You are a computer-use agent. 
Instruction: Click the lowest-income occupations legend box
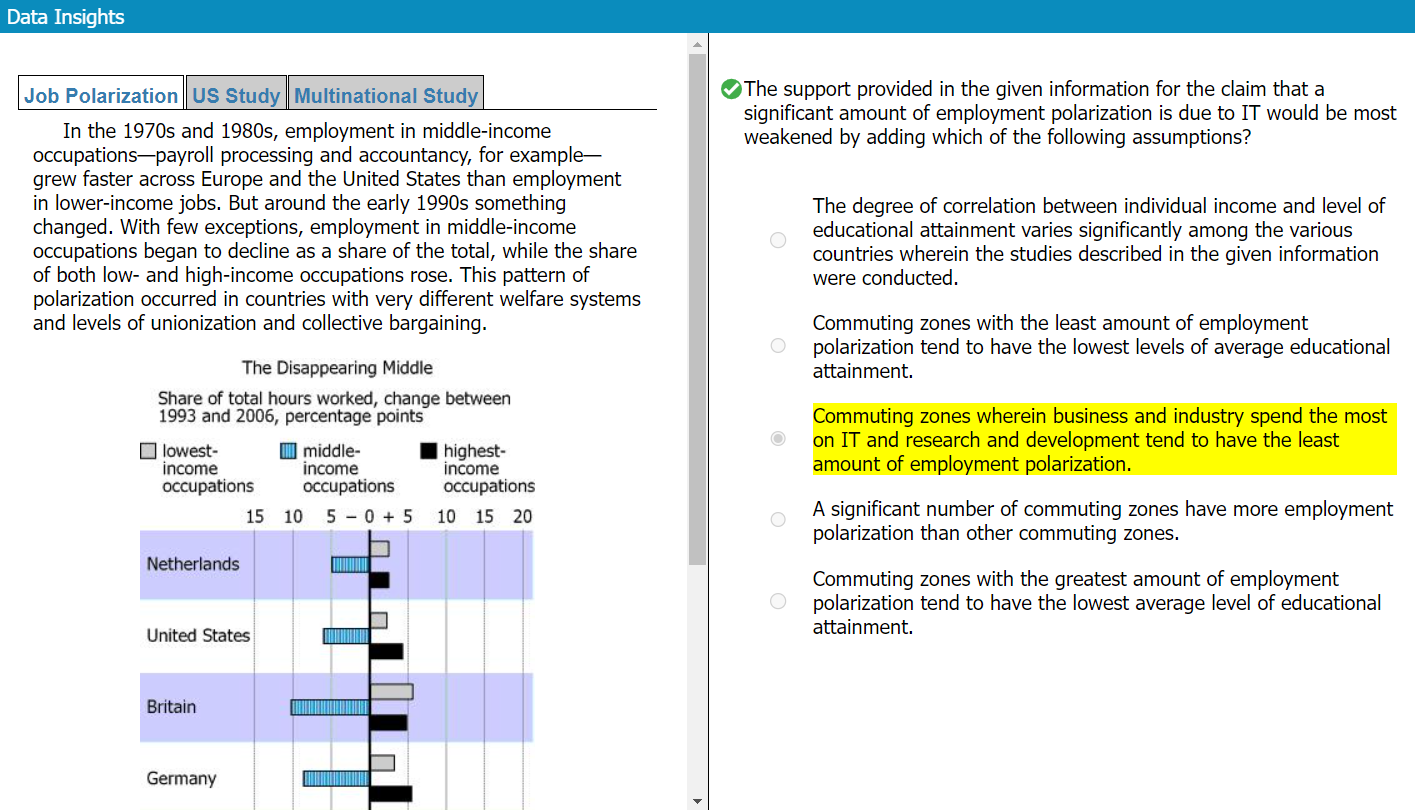(x=148, y=452)
